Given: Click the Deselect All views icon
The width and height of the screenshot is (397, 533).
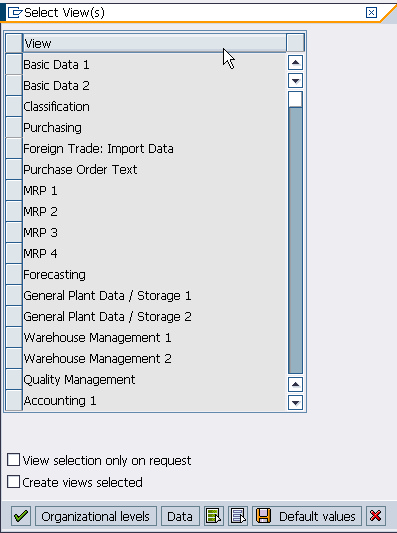Looking at the screenshot, I should pos(238,516).
